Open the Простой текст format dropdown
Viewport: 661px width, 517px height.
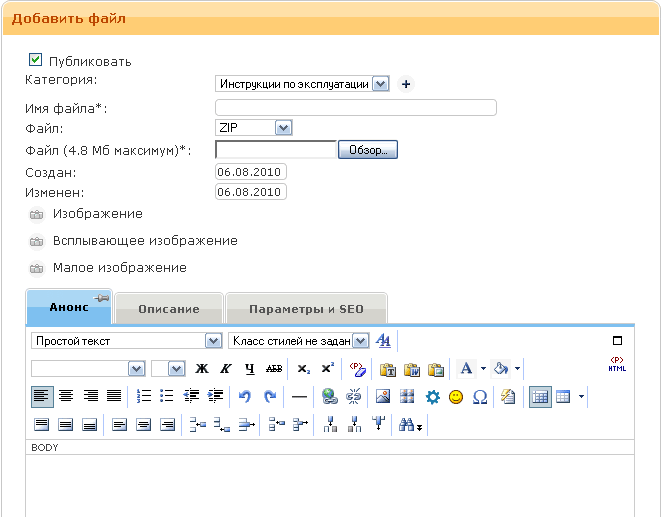click(212, 341)
